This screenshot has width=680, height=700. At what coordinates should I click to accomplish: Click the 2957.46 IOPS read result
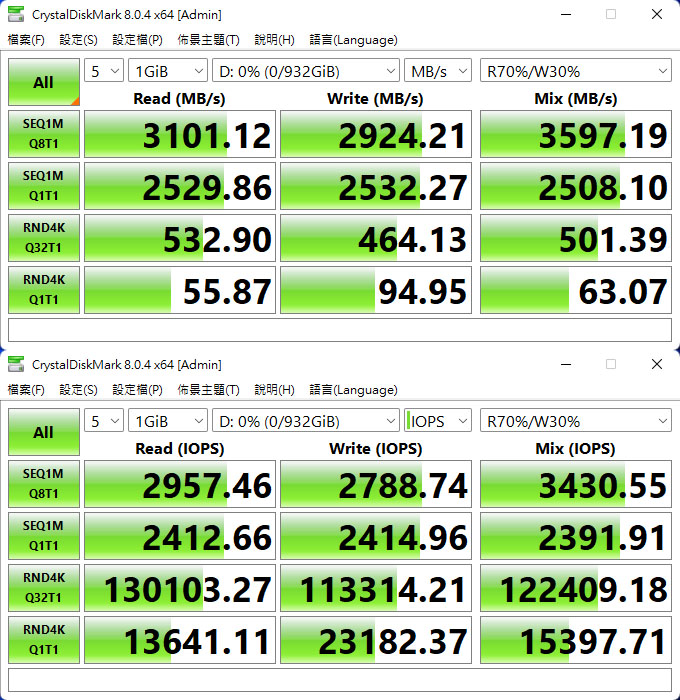tap(180, 484)
